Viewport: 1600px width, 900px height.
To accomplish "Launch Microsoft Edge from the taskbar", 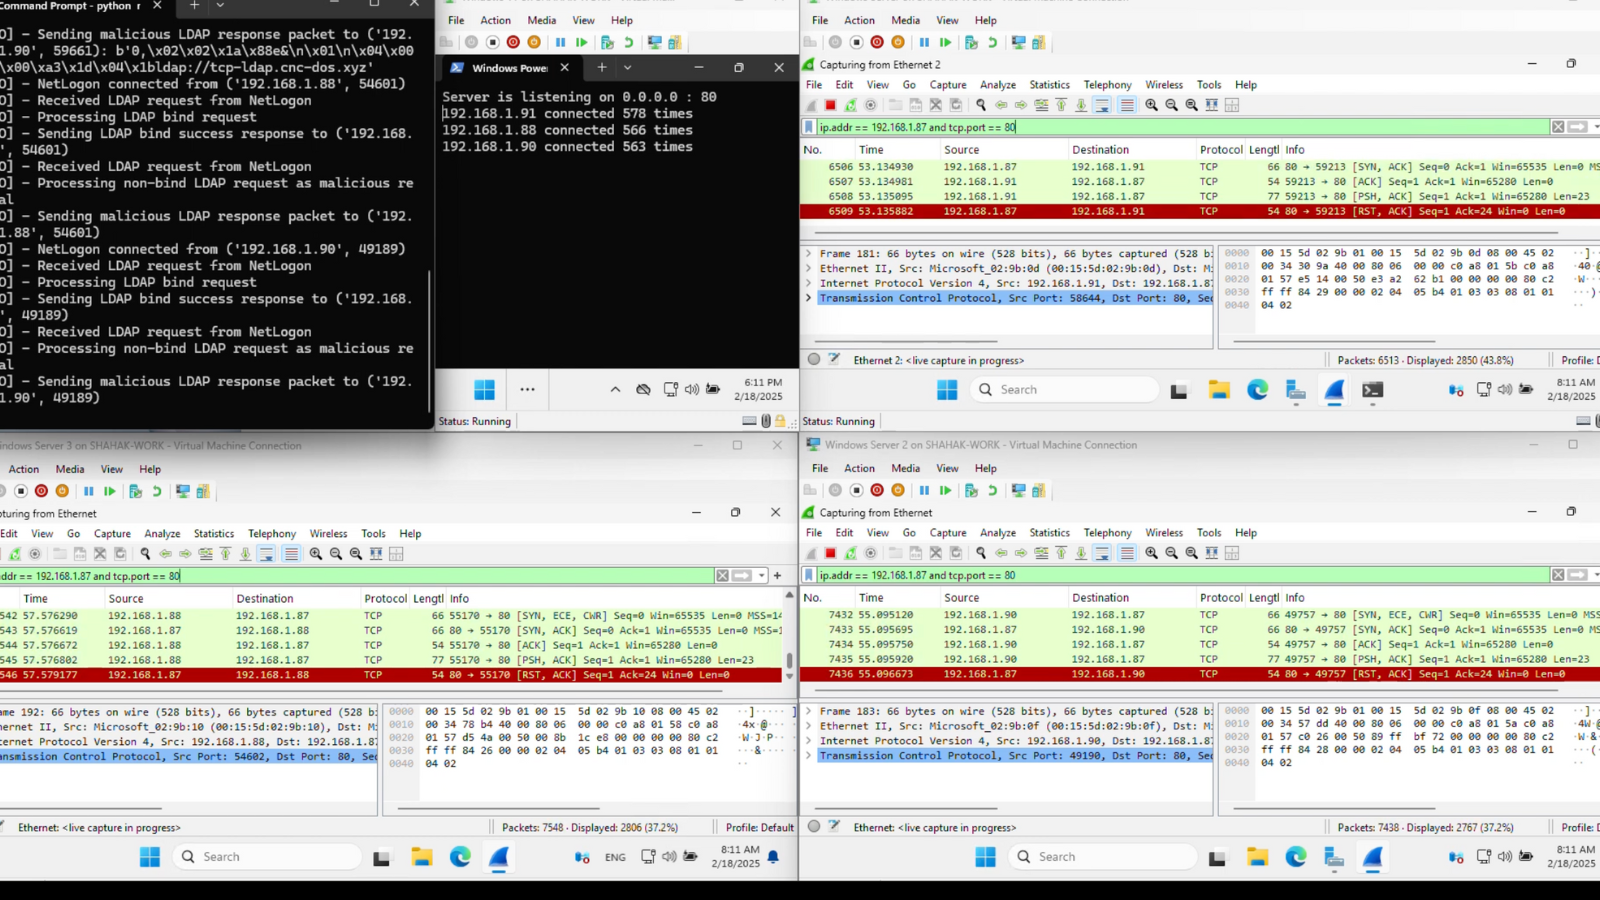I will (x=1296, y=857).
